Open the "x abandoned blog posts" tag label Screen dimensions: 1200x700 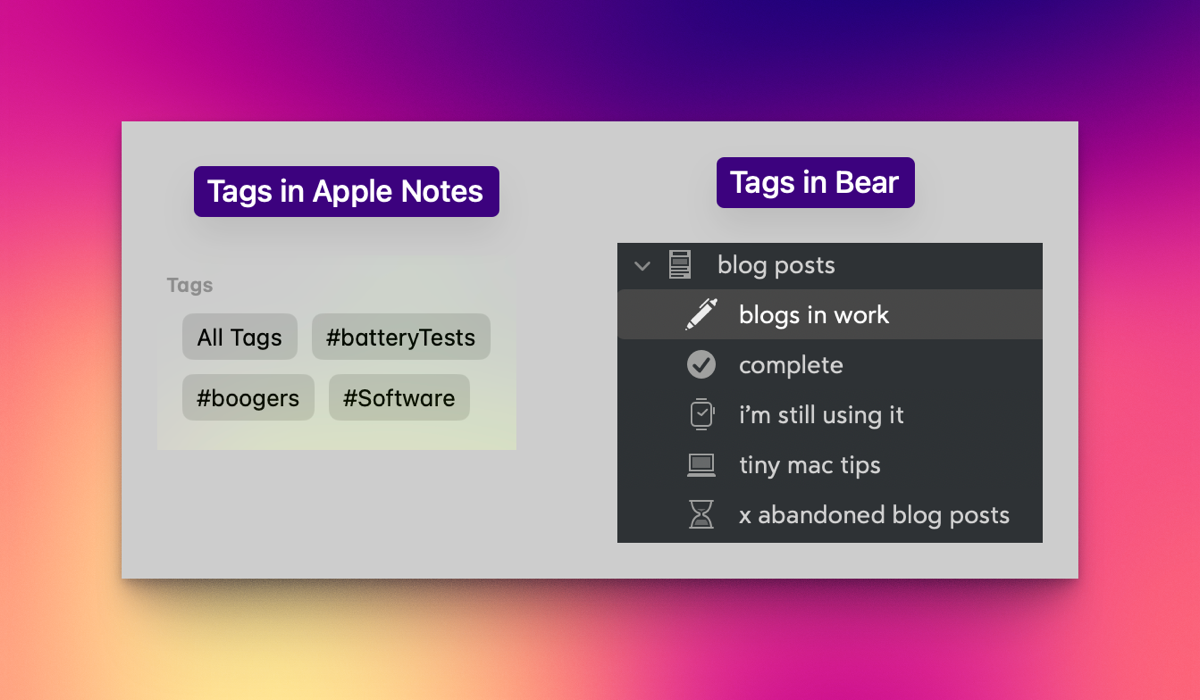(873, 515)
